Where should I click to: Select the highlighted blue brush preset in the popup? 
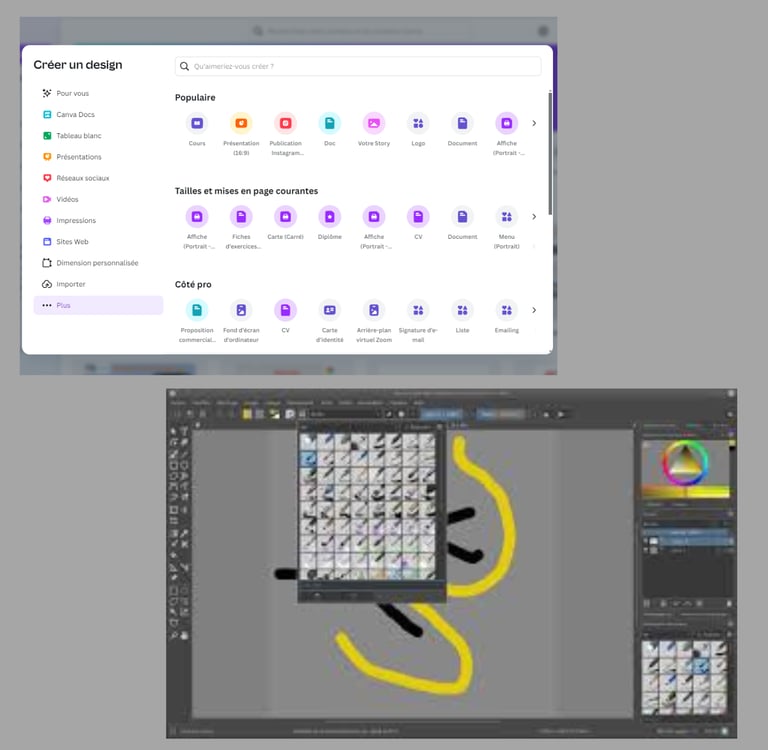click(x=309, y=459)
